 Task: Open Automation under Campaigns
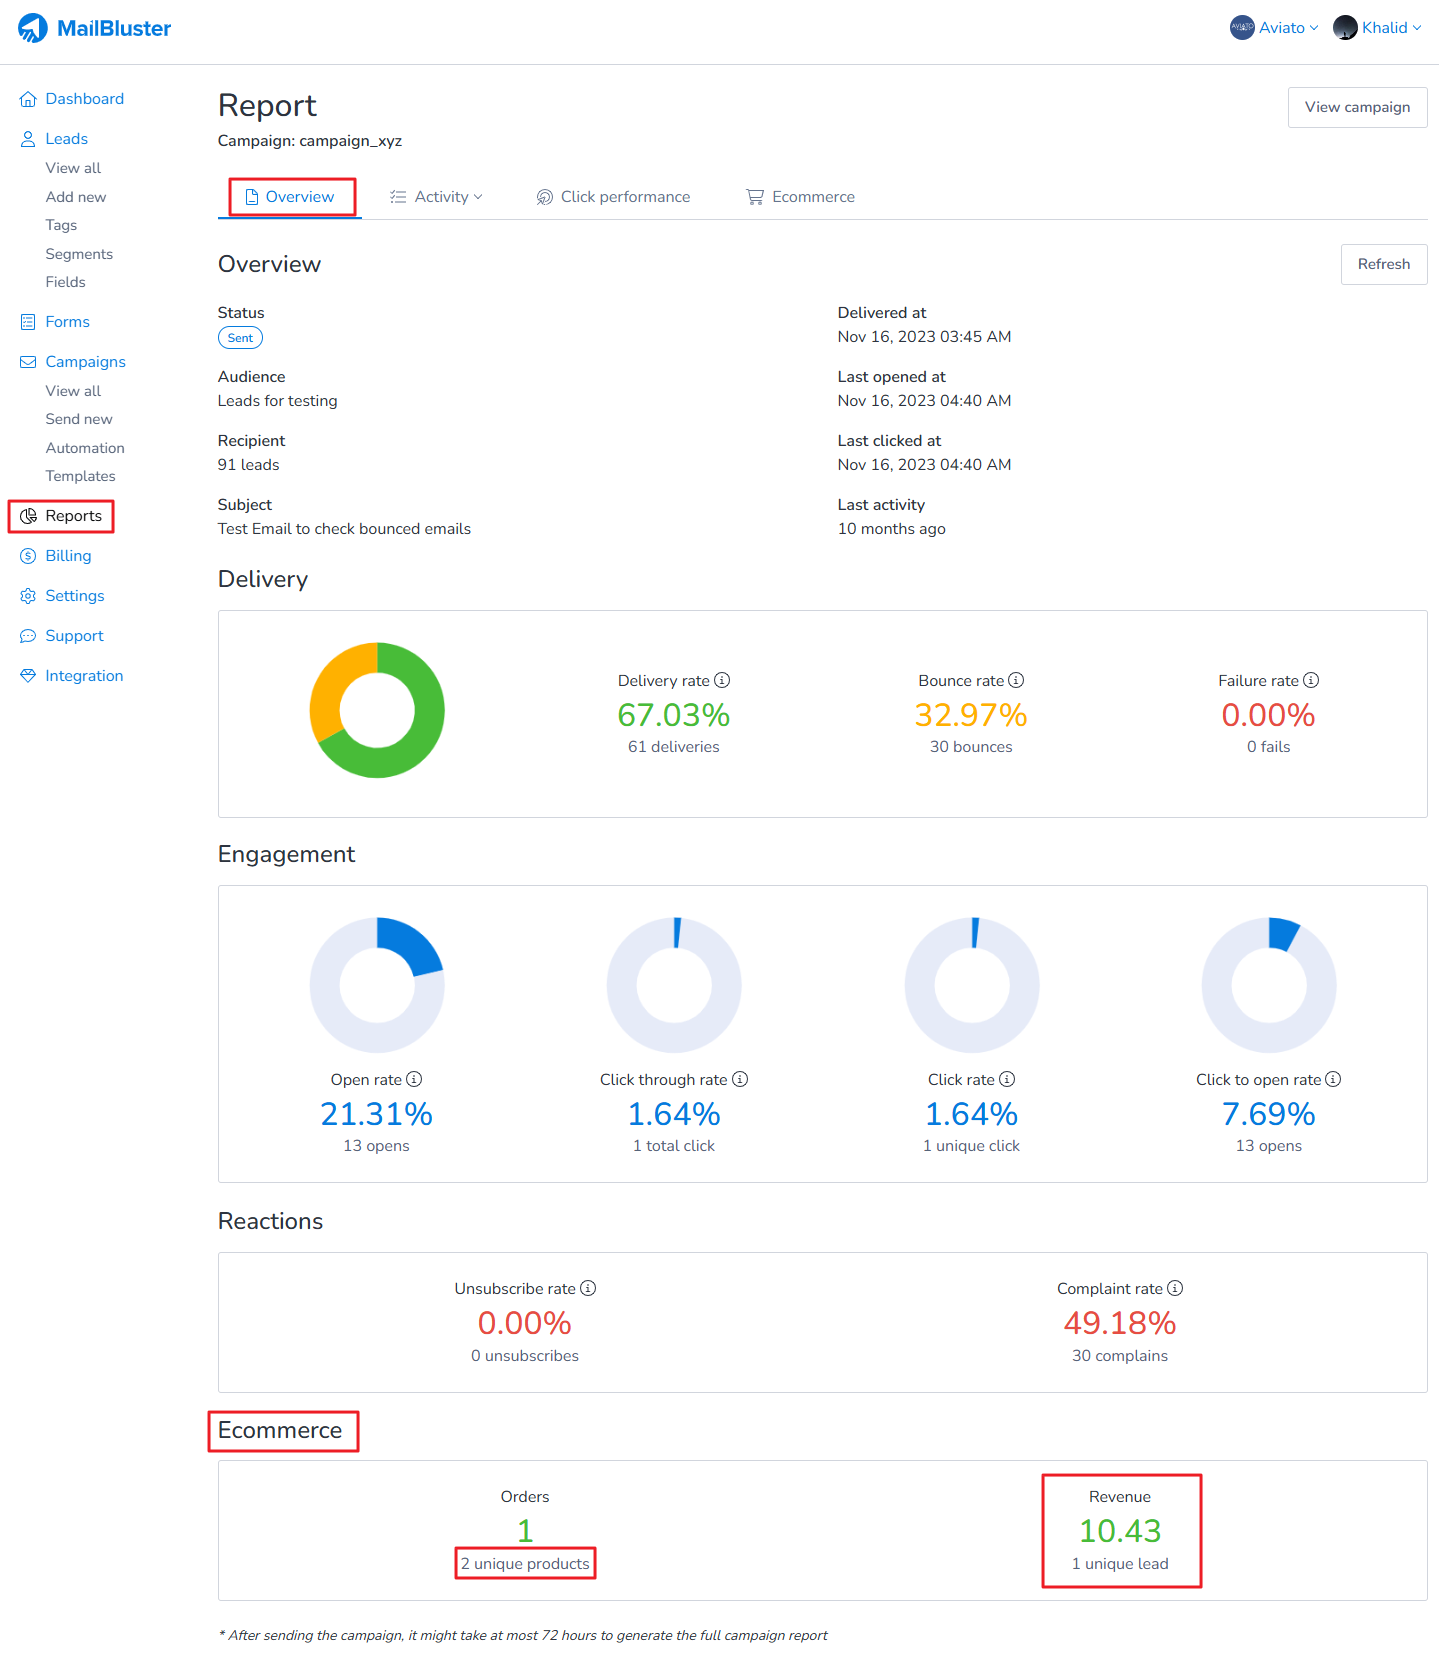[x=85, y=448]
